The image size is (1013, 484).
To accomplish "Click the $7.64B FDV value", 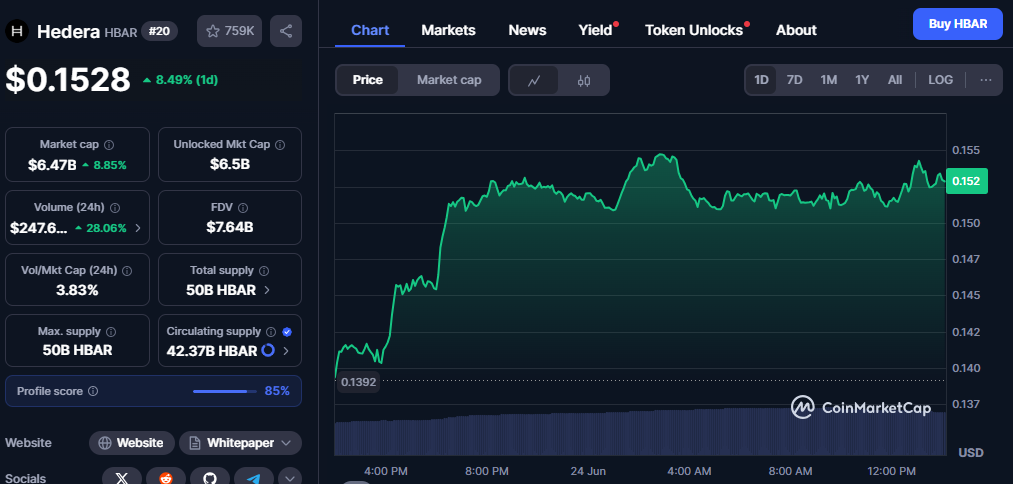I will (229, 227).
